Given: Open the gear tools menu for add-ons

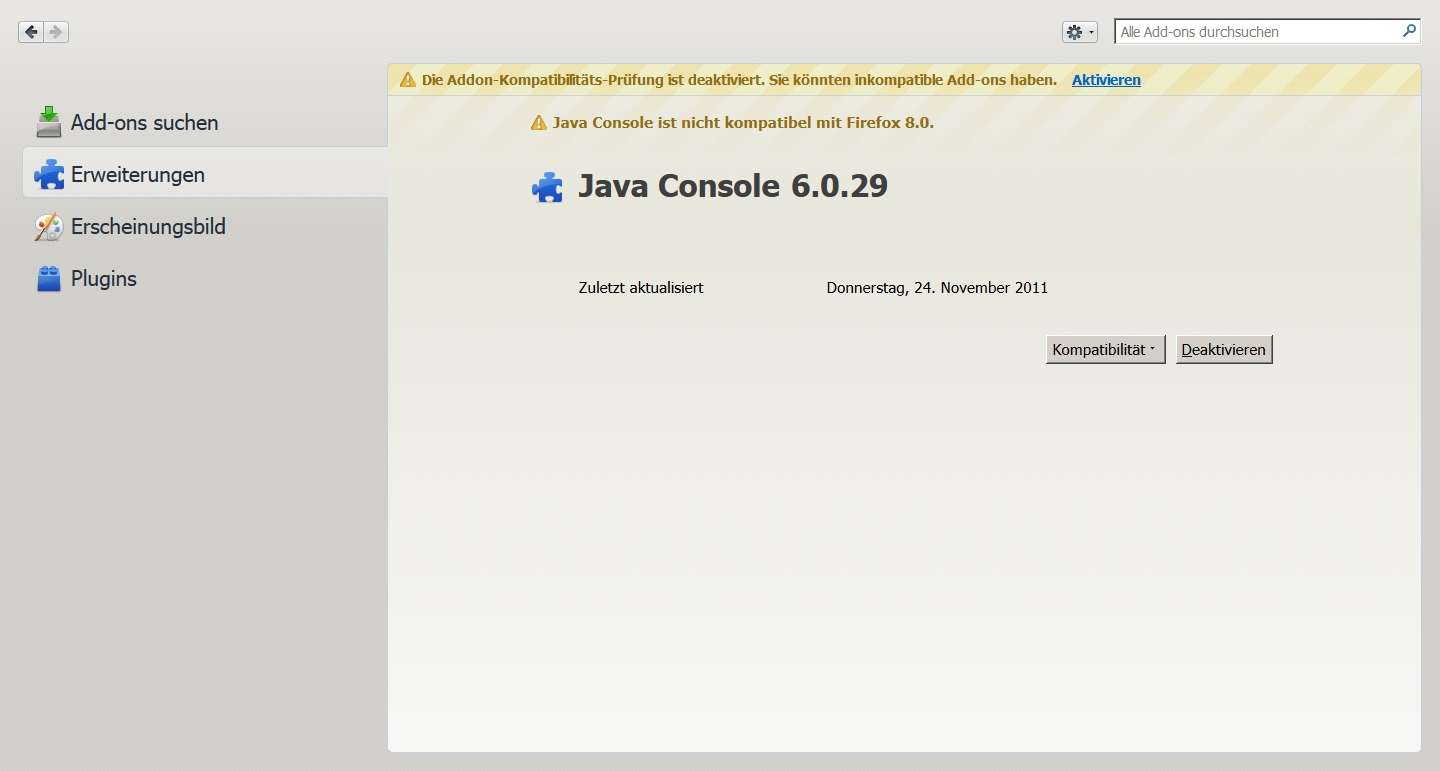Looking at the screenshot, I should coord(1079,32).
